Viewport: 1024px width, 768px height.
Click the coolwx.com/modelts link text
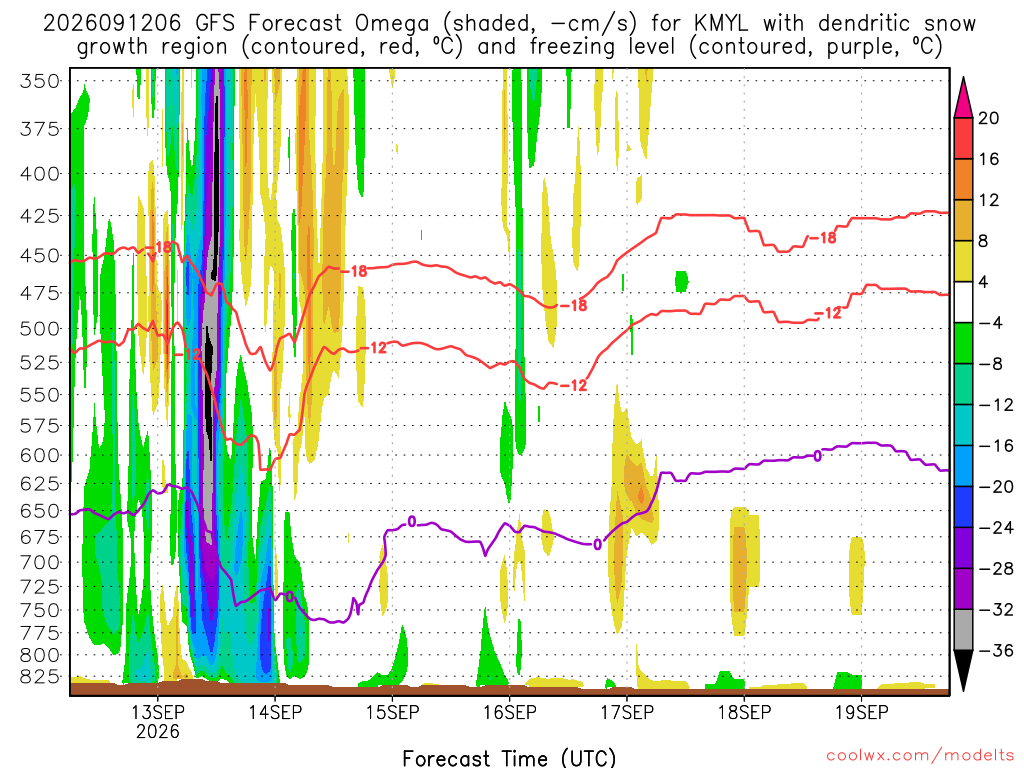tap(920, 756)
